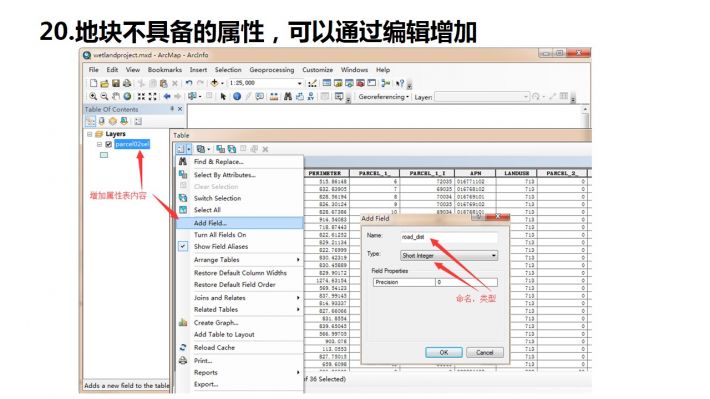
Task: Click List By Selection icon
Action: click(124, 121)
